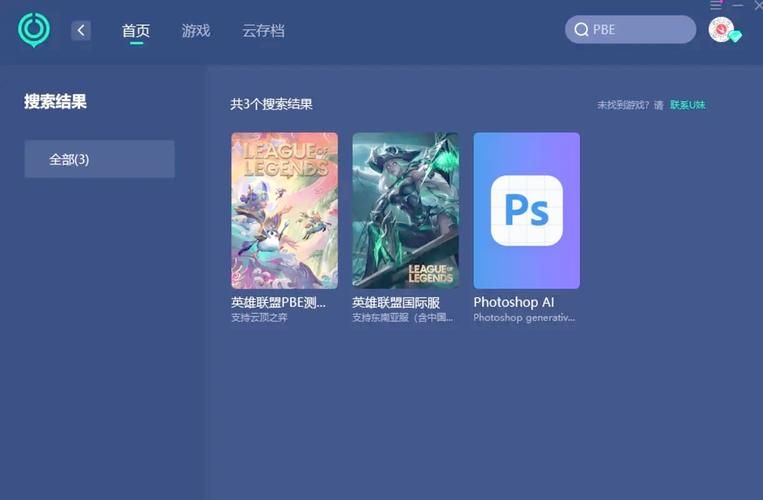The width and height of the screenshot is (763, 500).
Task: Click the 英雄联盟国际服 title text
Action: [396, 302]
